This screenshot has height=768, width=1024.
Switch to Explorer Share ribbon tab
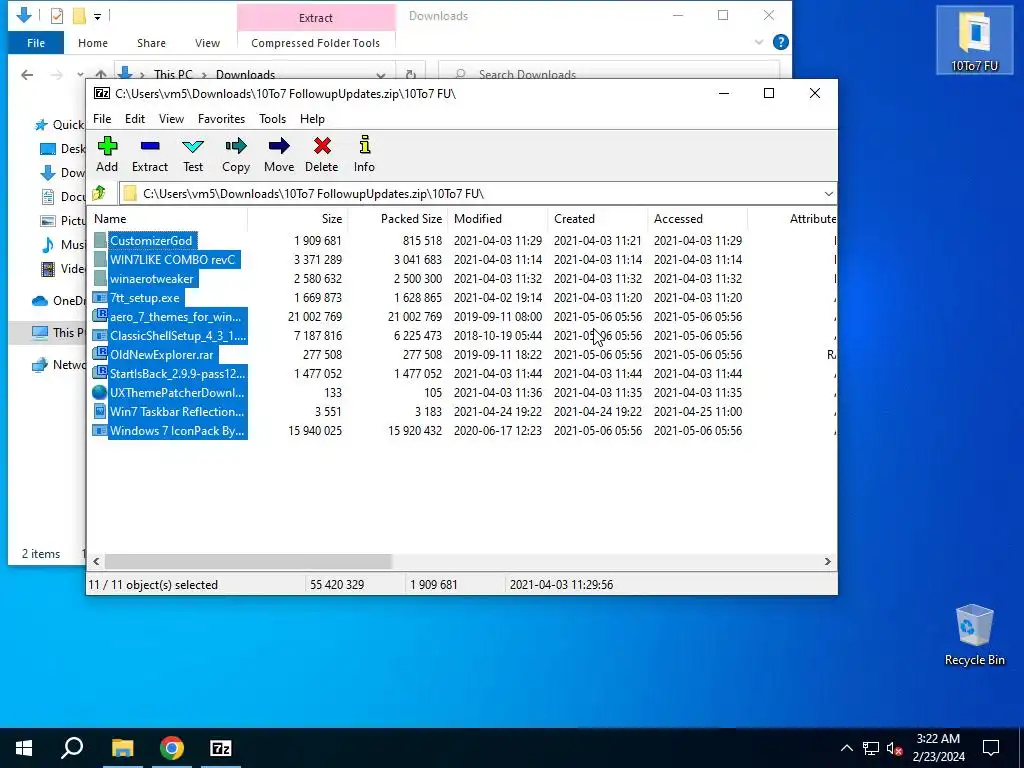tap(151, 43)
